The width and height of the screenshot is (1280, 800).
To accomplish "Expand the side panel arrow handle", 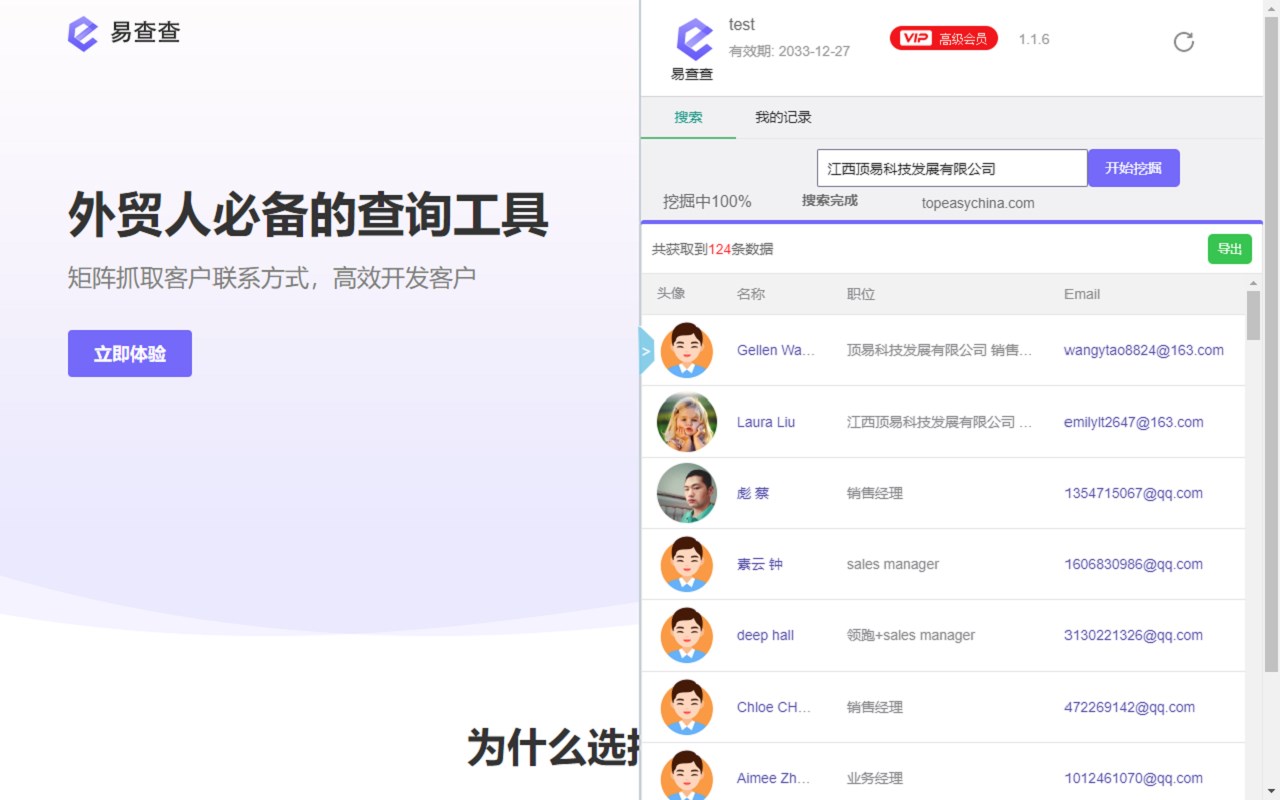I will pyautogui.click(x=646, y=351).
